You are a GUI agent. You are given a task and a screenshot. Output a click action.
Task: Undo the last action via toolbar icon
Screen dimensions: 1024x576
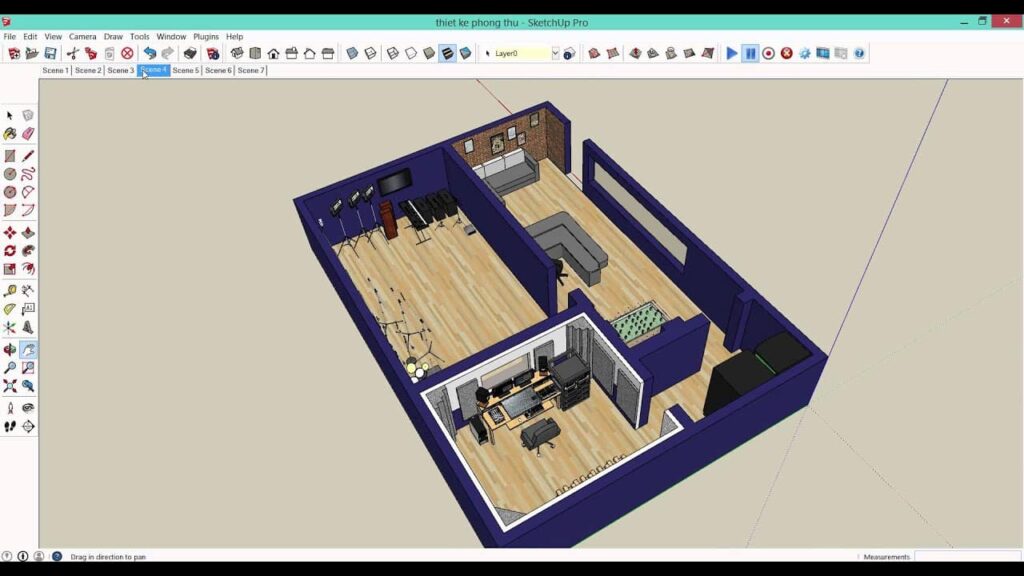[x=150, y=52]
